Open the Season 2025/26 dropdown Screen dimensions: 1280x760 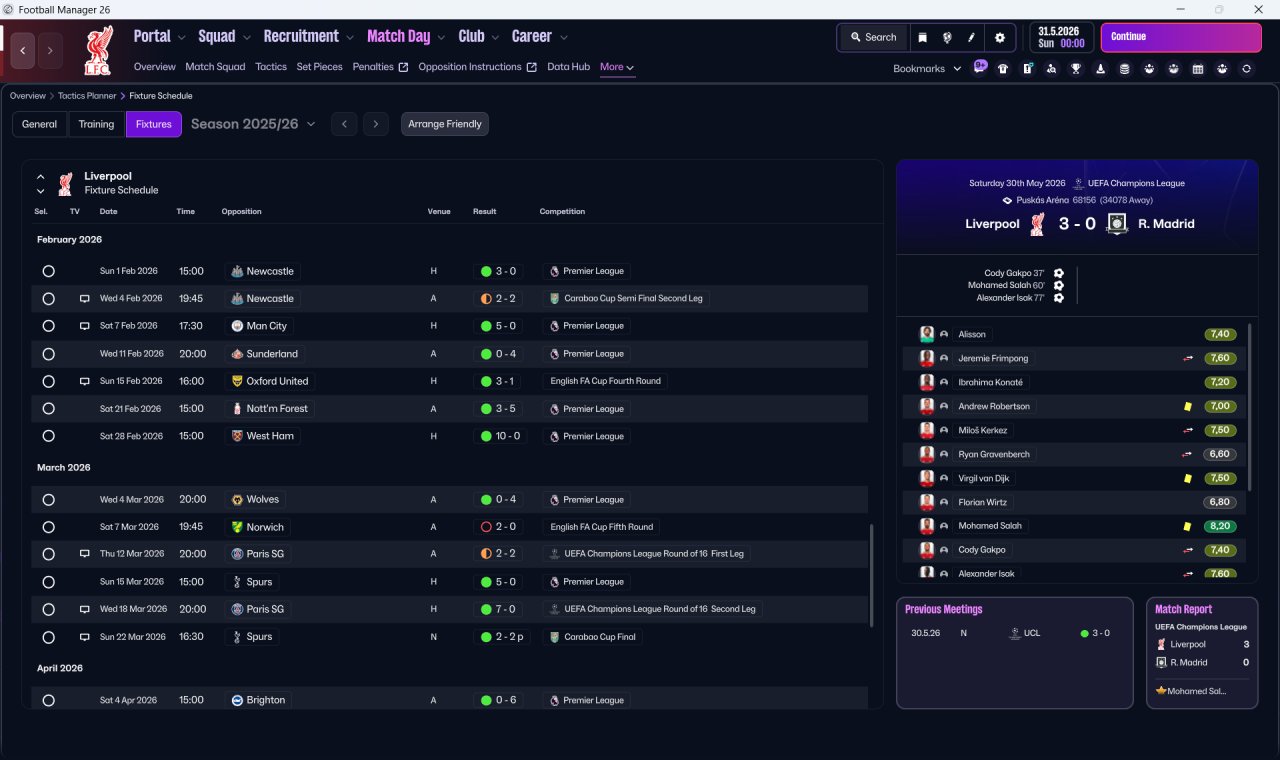pyautogui.click(x=253, y=124)
